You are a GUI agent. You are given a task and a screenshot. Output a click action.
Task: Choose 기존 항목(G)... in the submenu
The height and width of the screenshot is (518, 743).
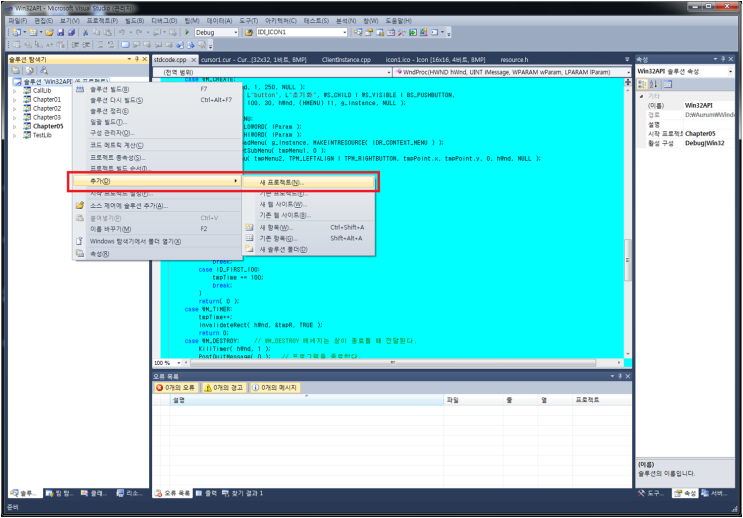pyautogui.click(x=308, y=238)
